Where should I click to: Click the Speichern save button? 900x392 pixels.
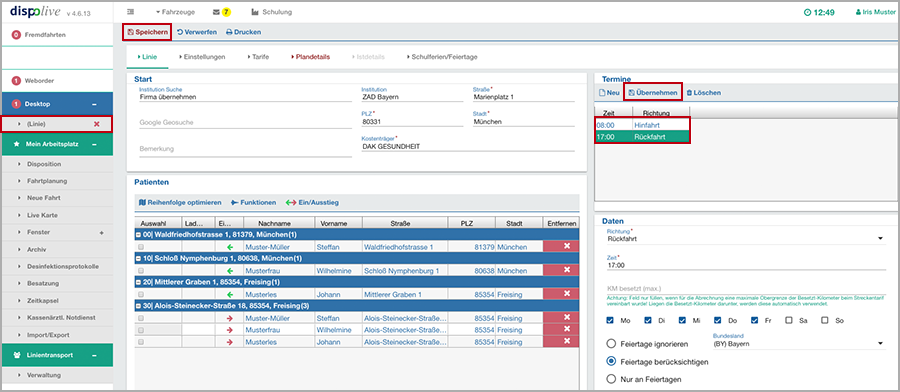click(x=148, y=32)
